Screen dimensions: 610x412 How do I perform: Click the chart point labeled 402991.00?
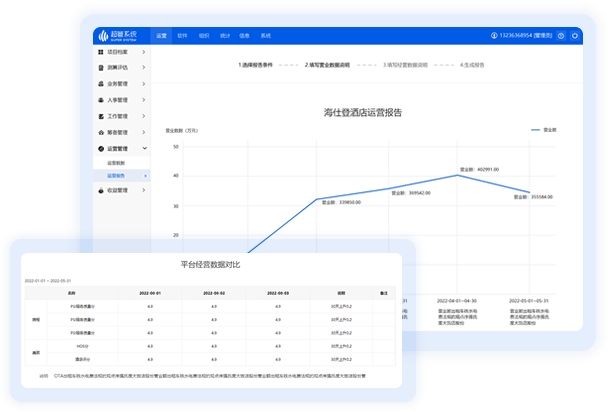point(459,176)
